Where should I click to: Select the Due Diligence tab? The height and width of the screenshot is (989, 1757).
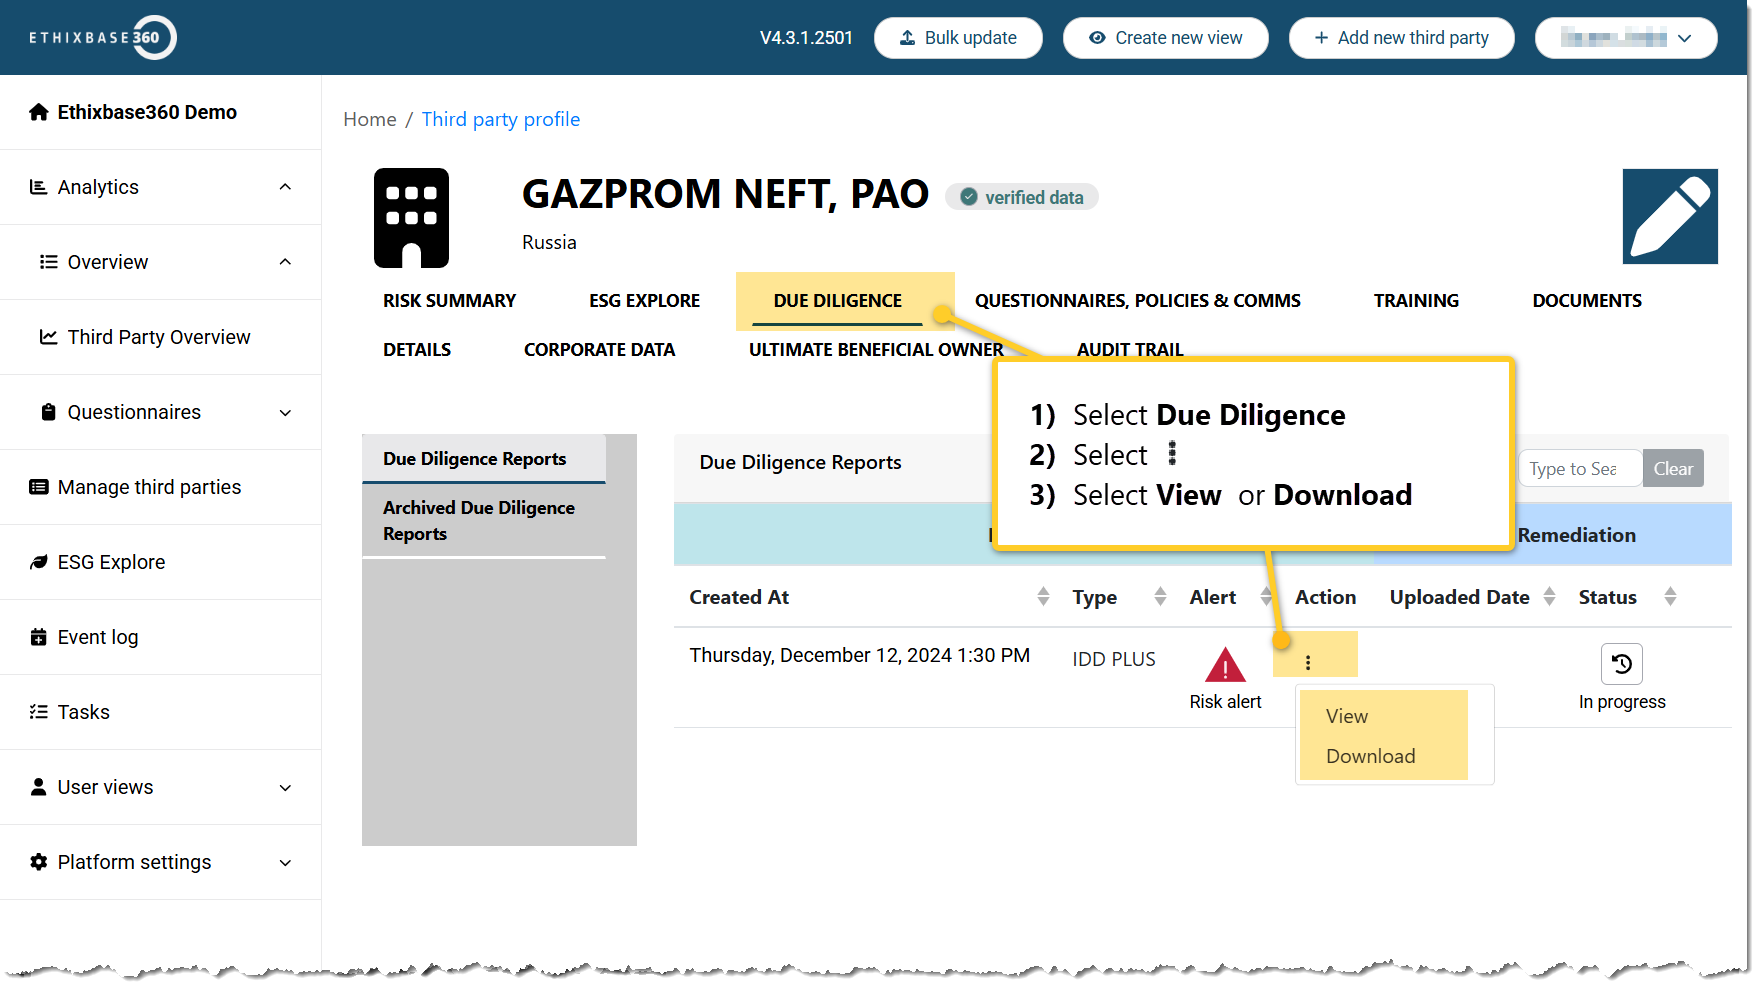click(838, 301)
